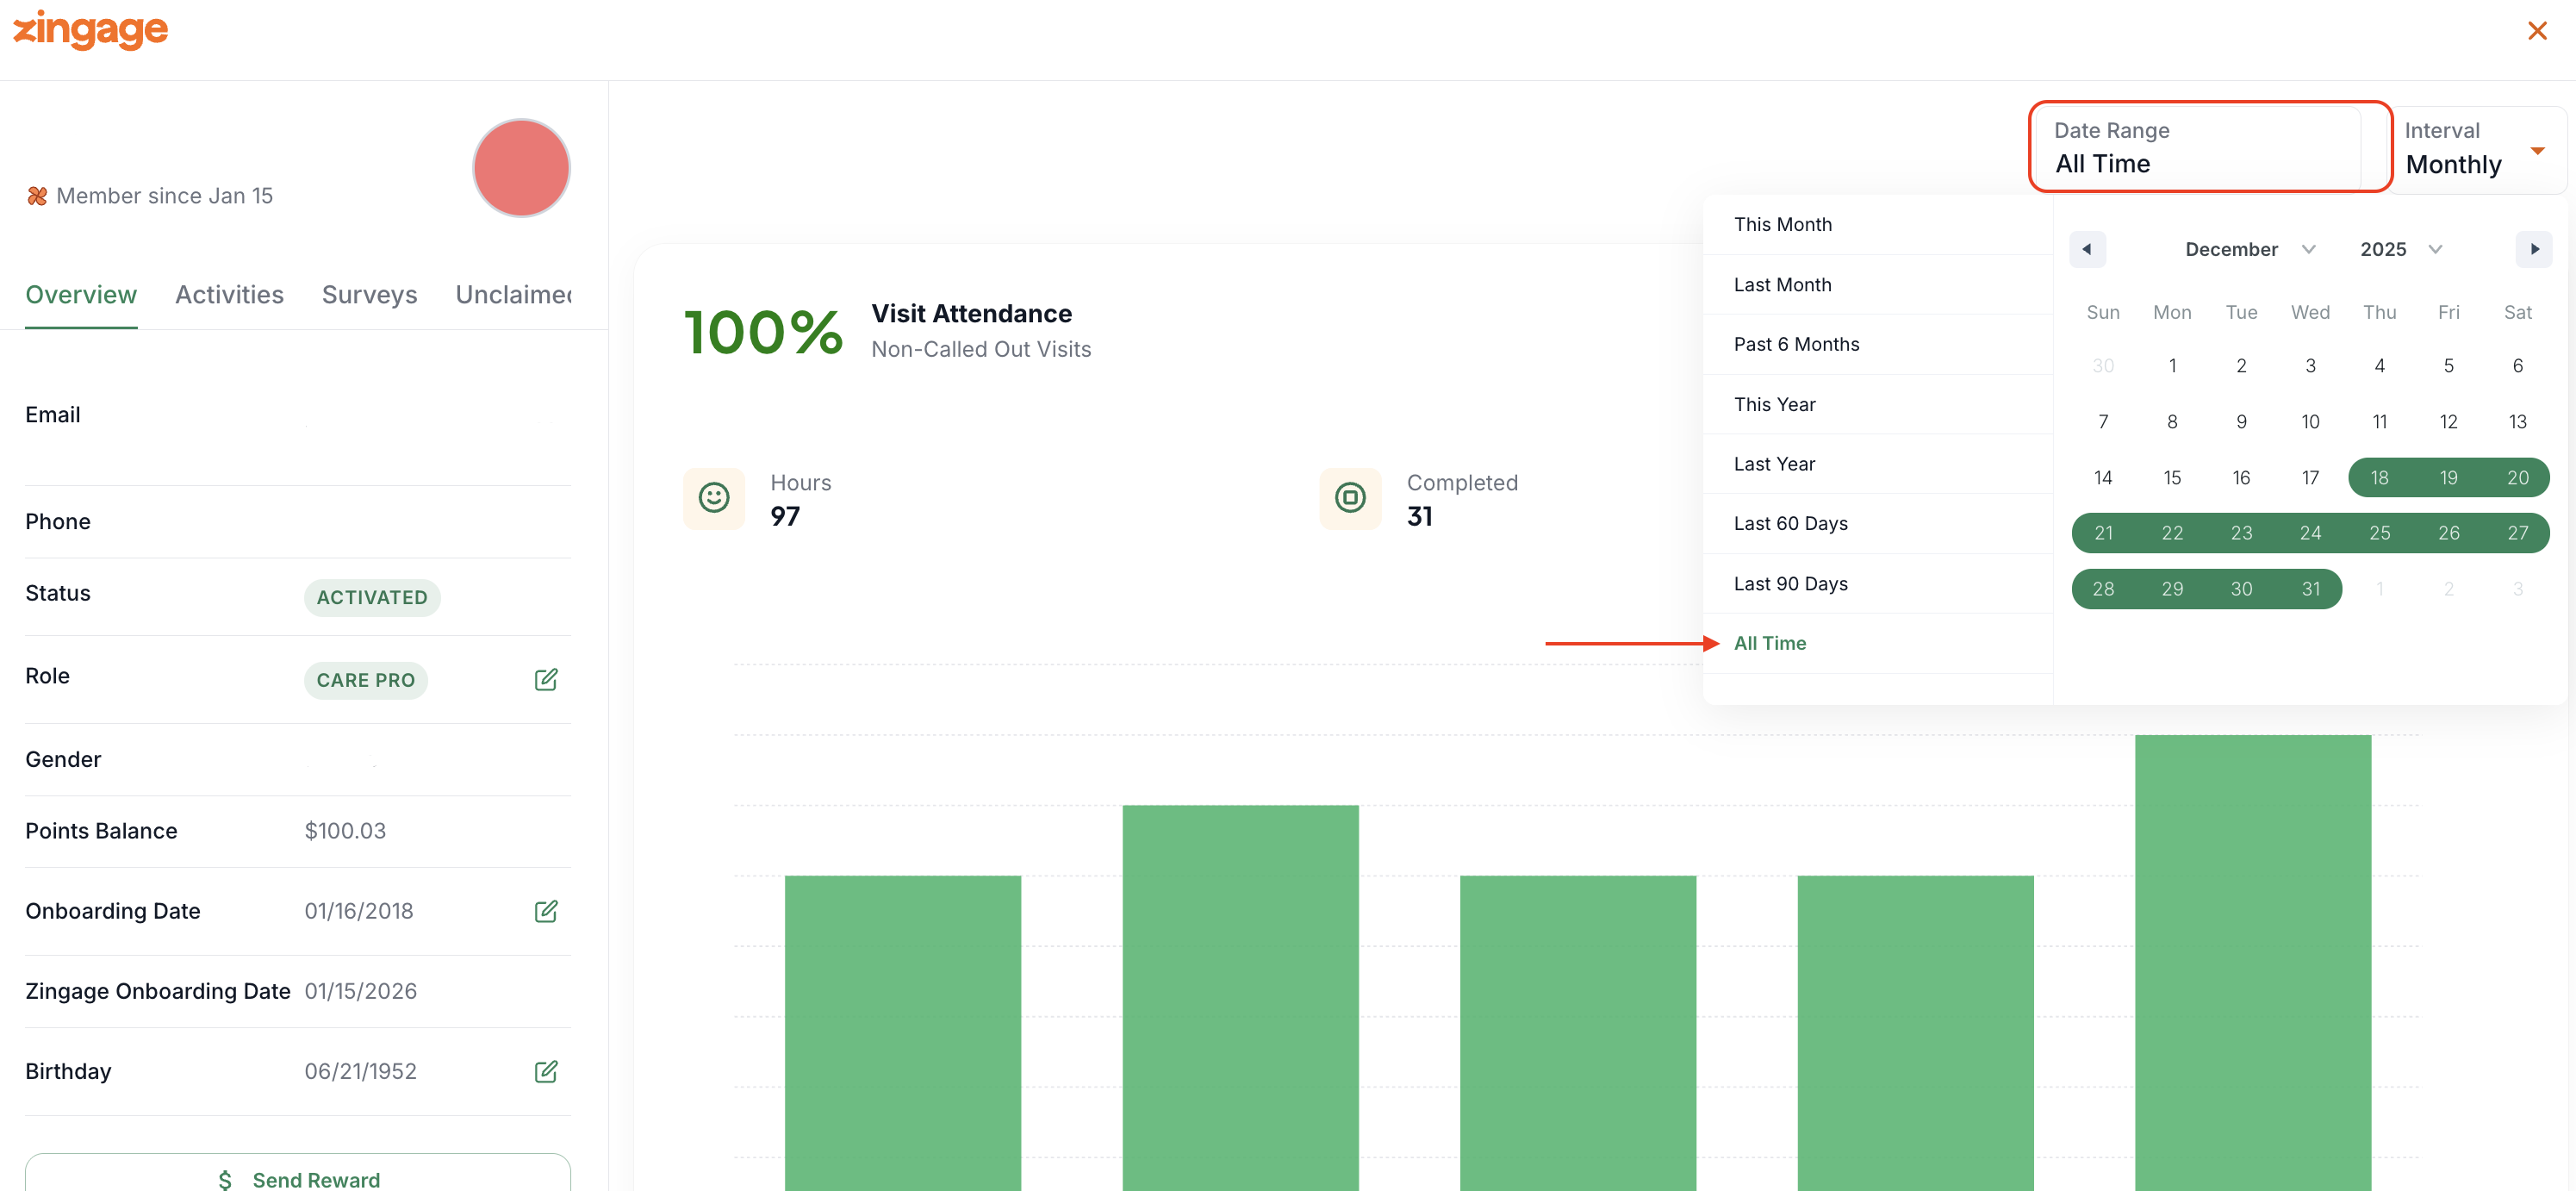Image resolution: width=2576 pixels, height=1191 pixels.
Task: Open the December month dropdown
Action: coord(2249,249)
